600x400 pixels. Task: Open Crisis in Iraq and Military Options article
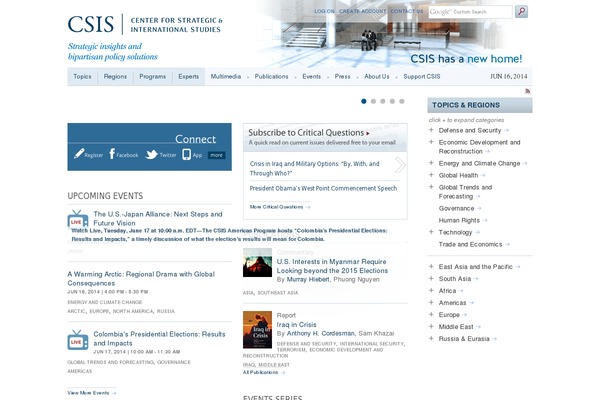click(x=315, y=168)
